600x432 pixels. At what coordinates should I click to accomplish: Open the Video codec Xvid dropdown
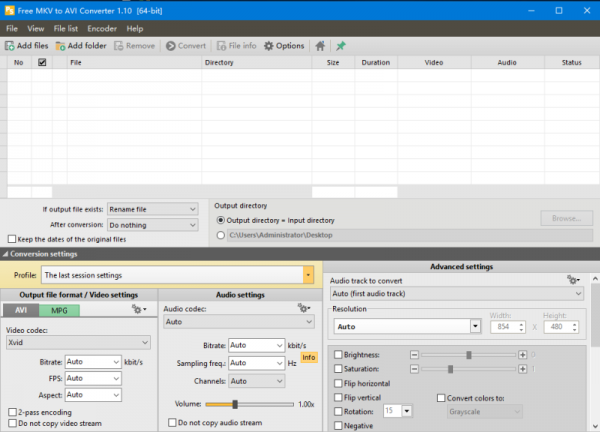[78, 342]
